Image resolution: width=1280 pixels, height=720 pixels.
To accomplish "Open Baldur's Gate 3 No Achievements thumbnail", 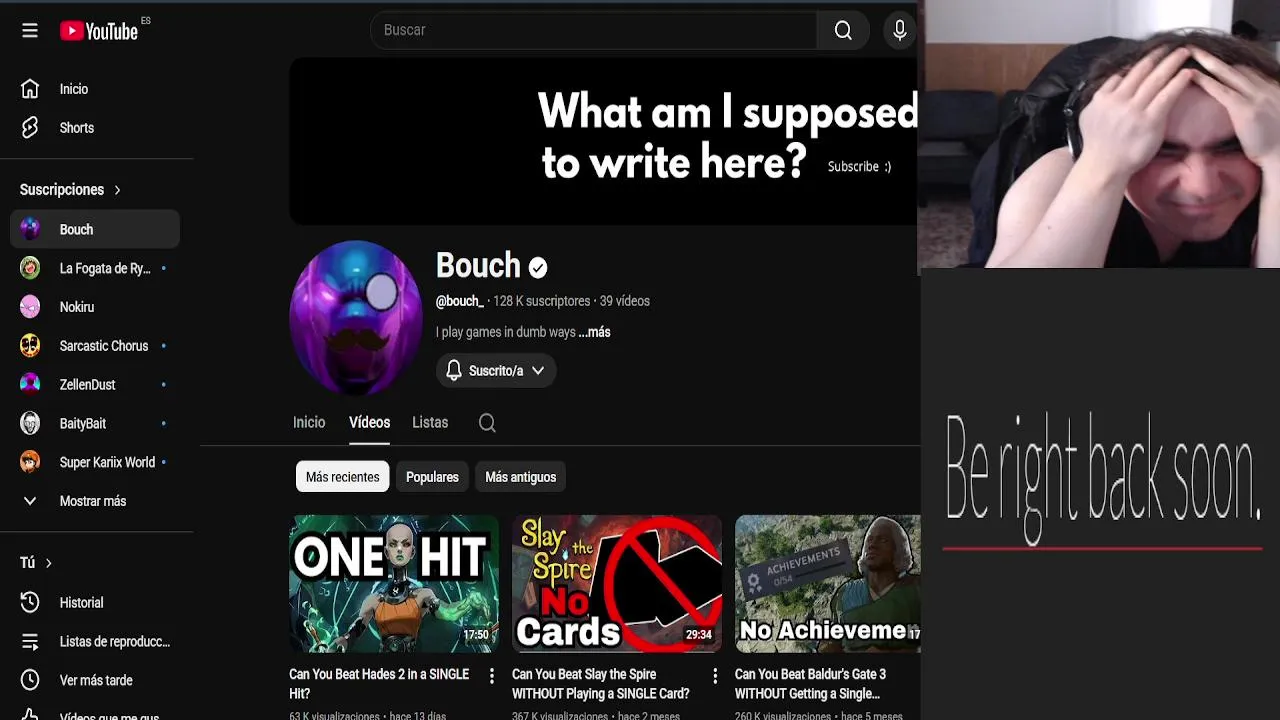I will [x=828, y=584].
